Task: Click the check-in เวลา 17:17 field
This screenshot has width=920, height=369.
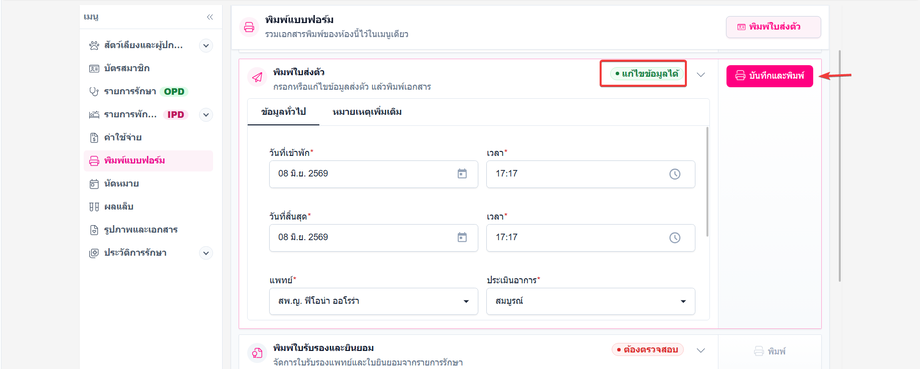Action: click(591, 174)
